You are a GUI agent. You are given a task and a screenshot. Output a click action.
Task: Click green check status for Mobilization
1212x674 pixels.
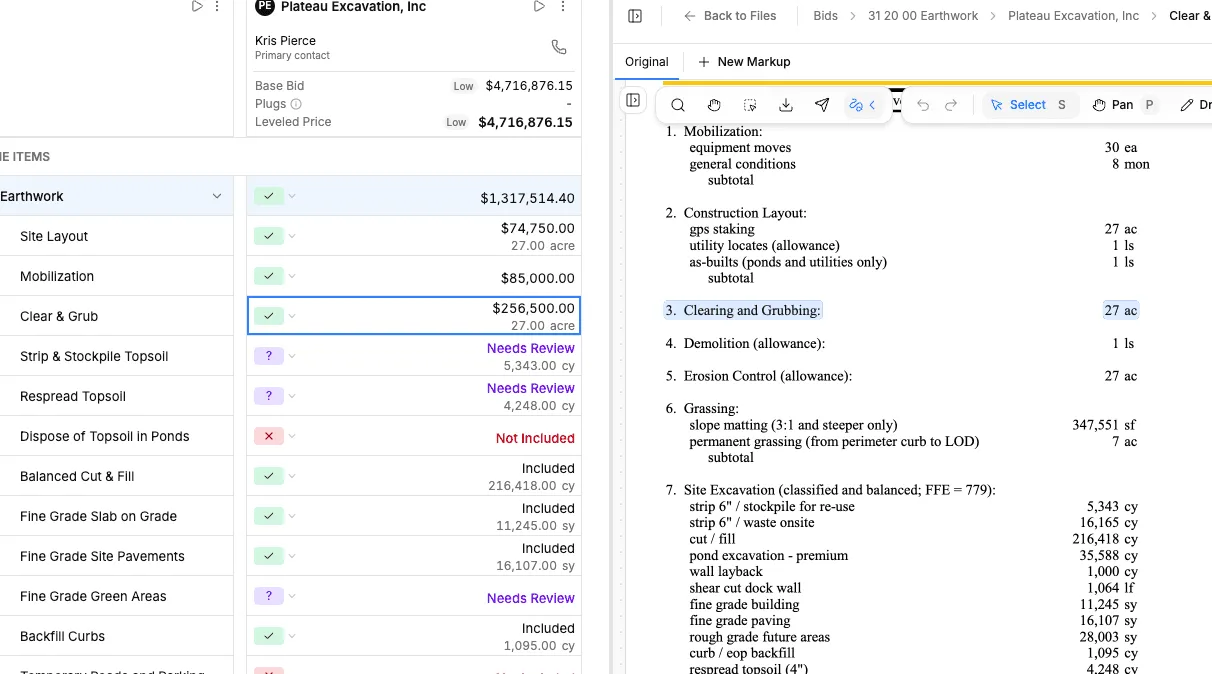(268, 276)
